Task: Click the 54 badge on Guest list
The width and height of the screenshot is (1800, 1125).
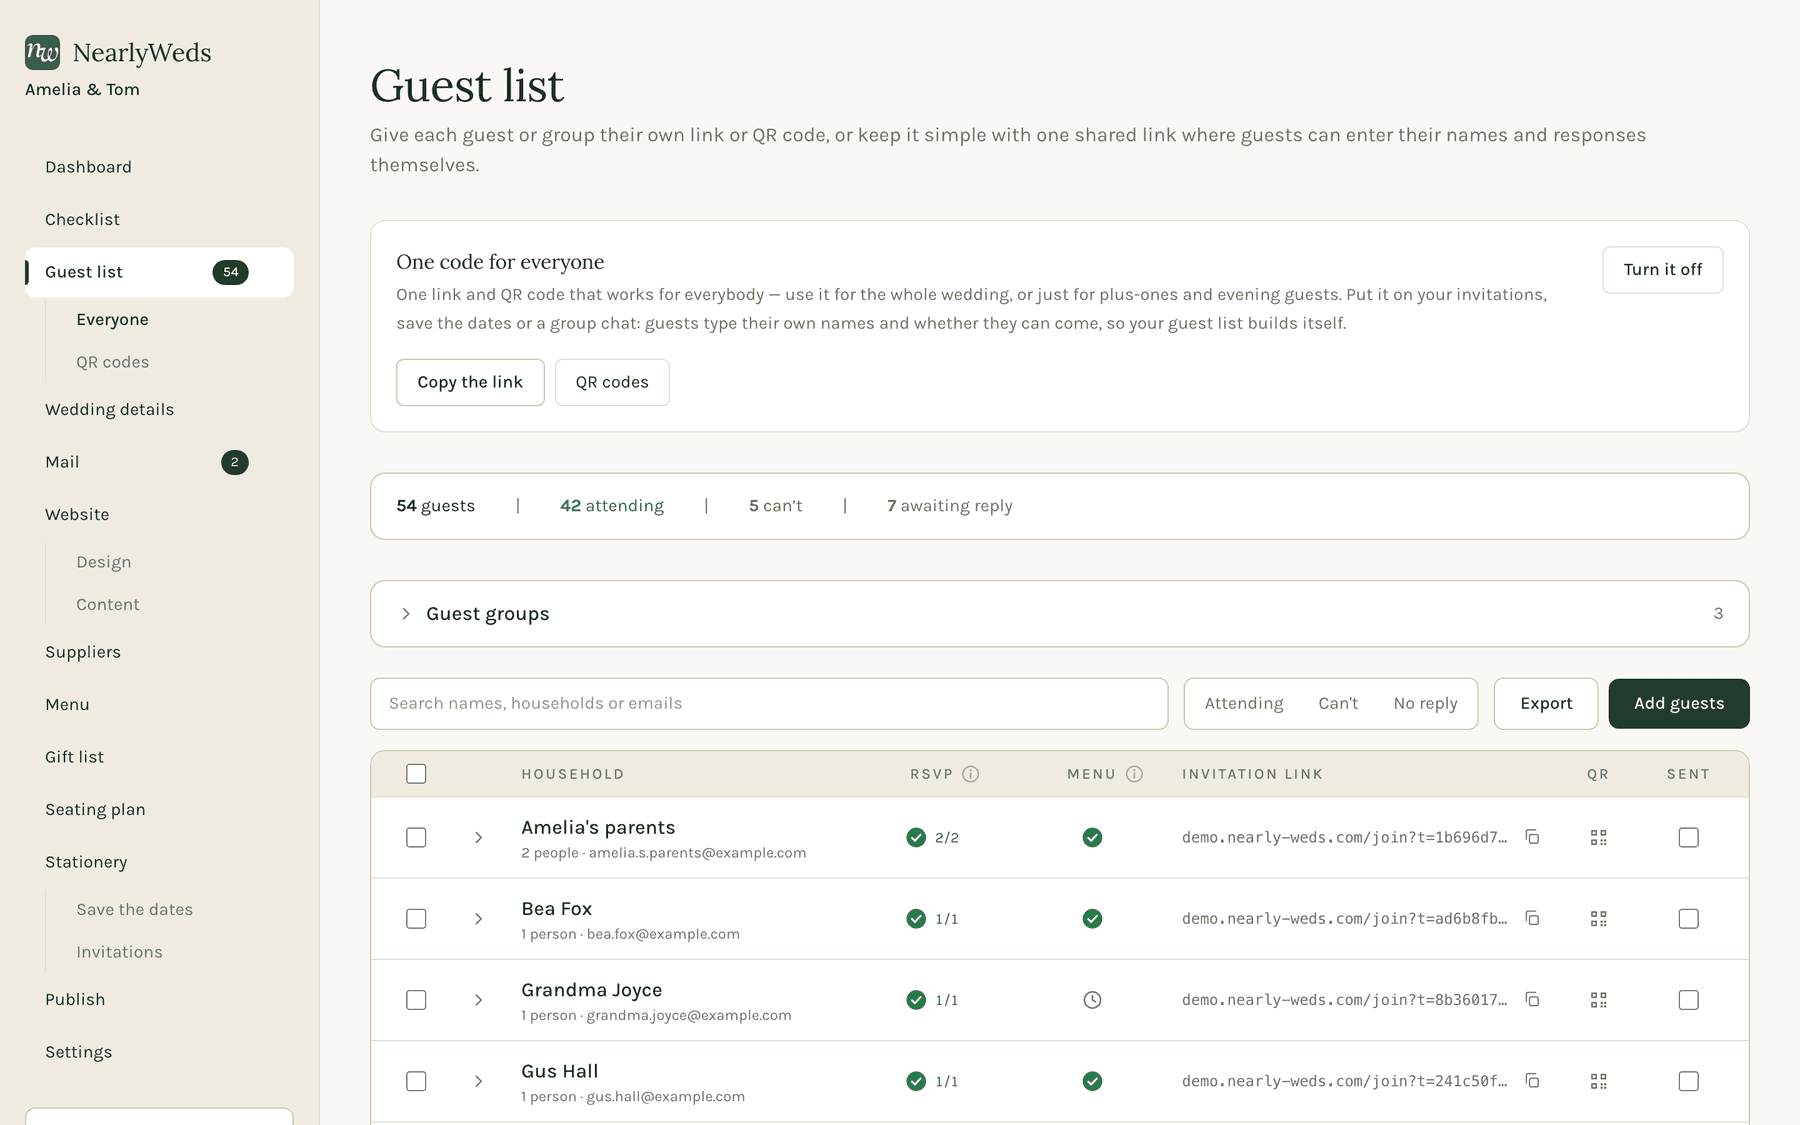Action: tap(230, 272)
